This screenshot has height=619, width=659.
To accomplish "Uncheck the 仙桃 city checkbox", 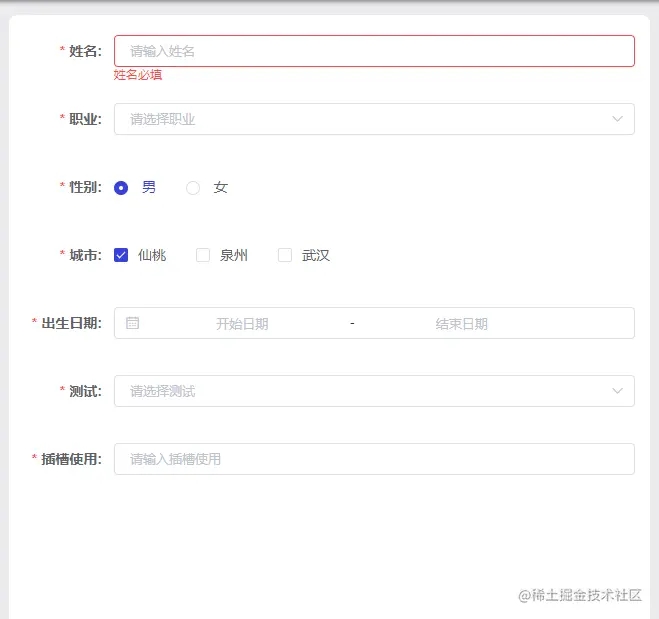I will pos(121,255).
